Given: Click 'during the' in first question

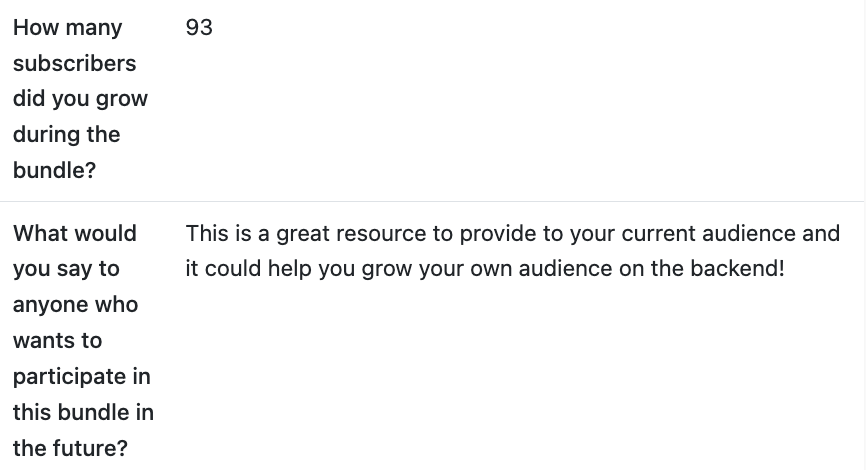Looking at the screenshot, I should tap(66, 135).
